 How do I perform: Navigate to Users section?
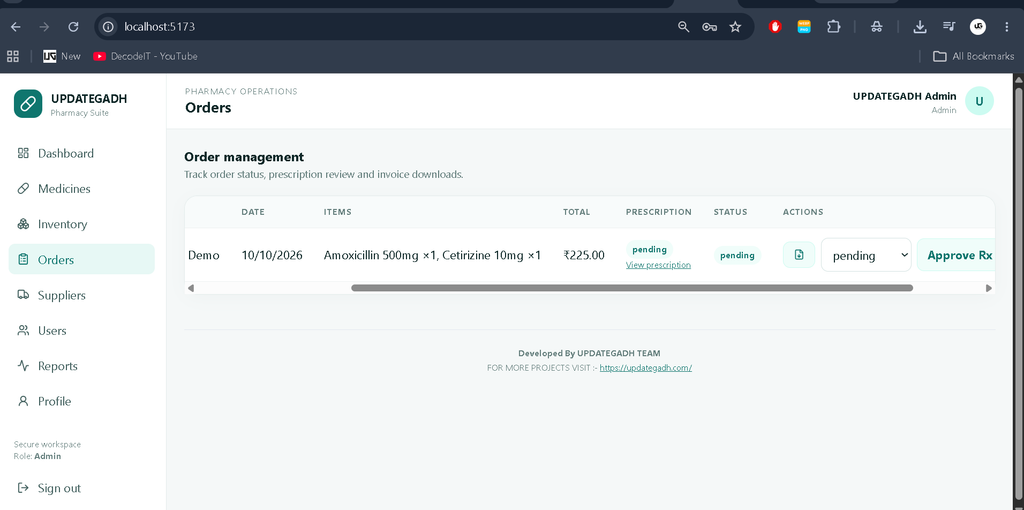click(x=82, y=330)
